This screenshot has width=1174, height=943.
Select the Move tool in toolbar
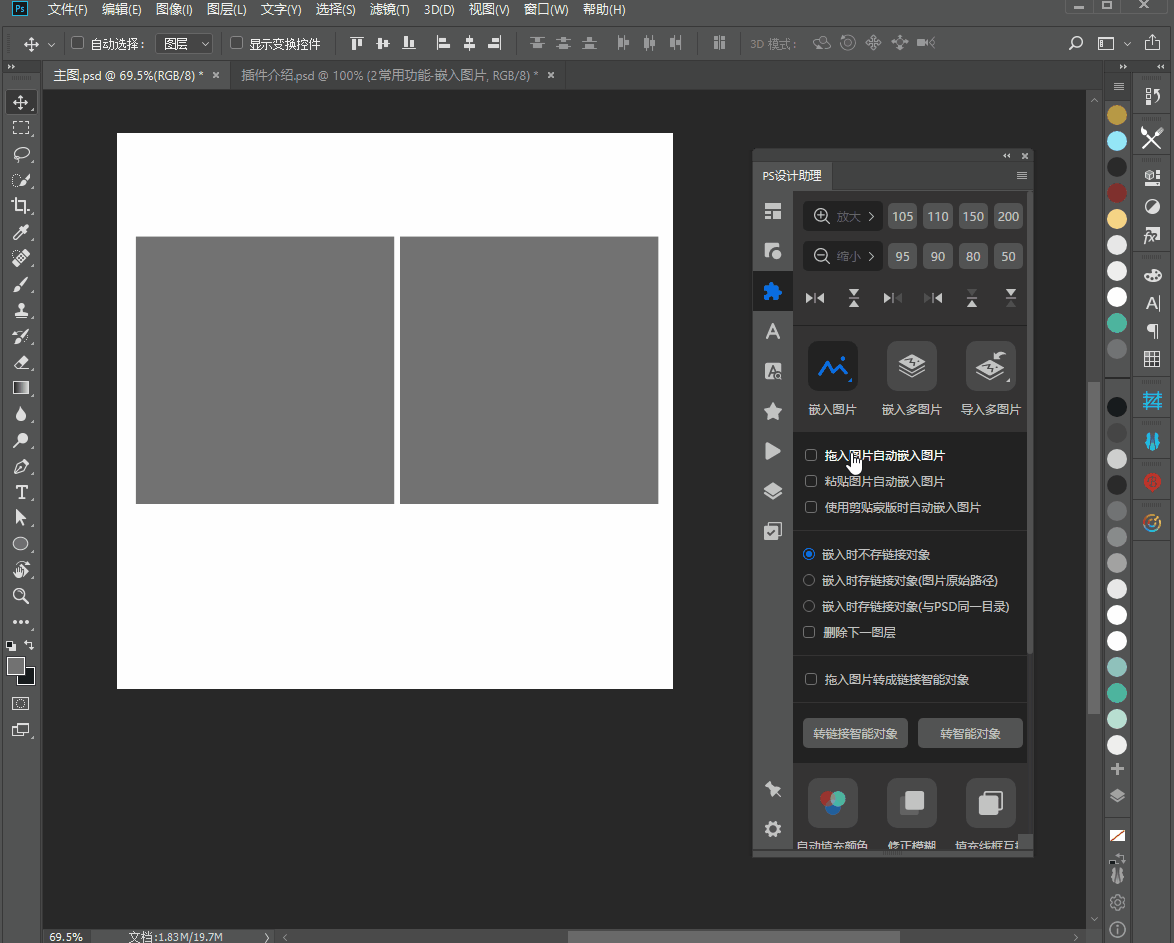21,102
